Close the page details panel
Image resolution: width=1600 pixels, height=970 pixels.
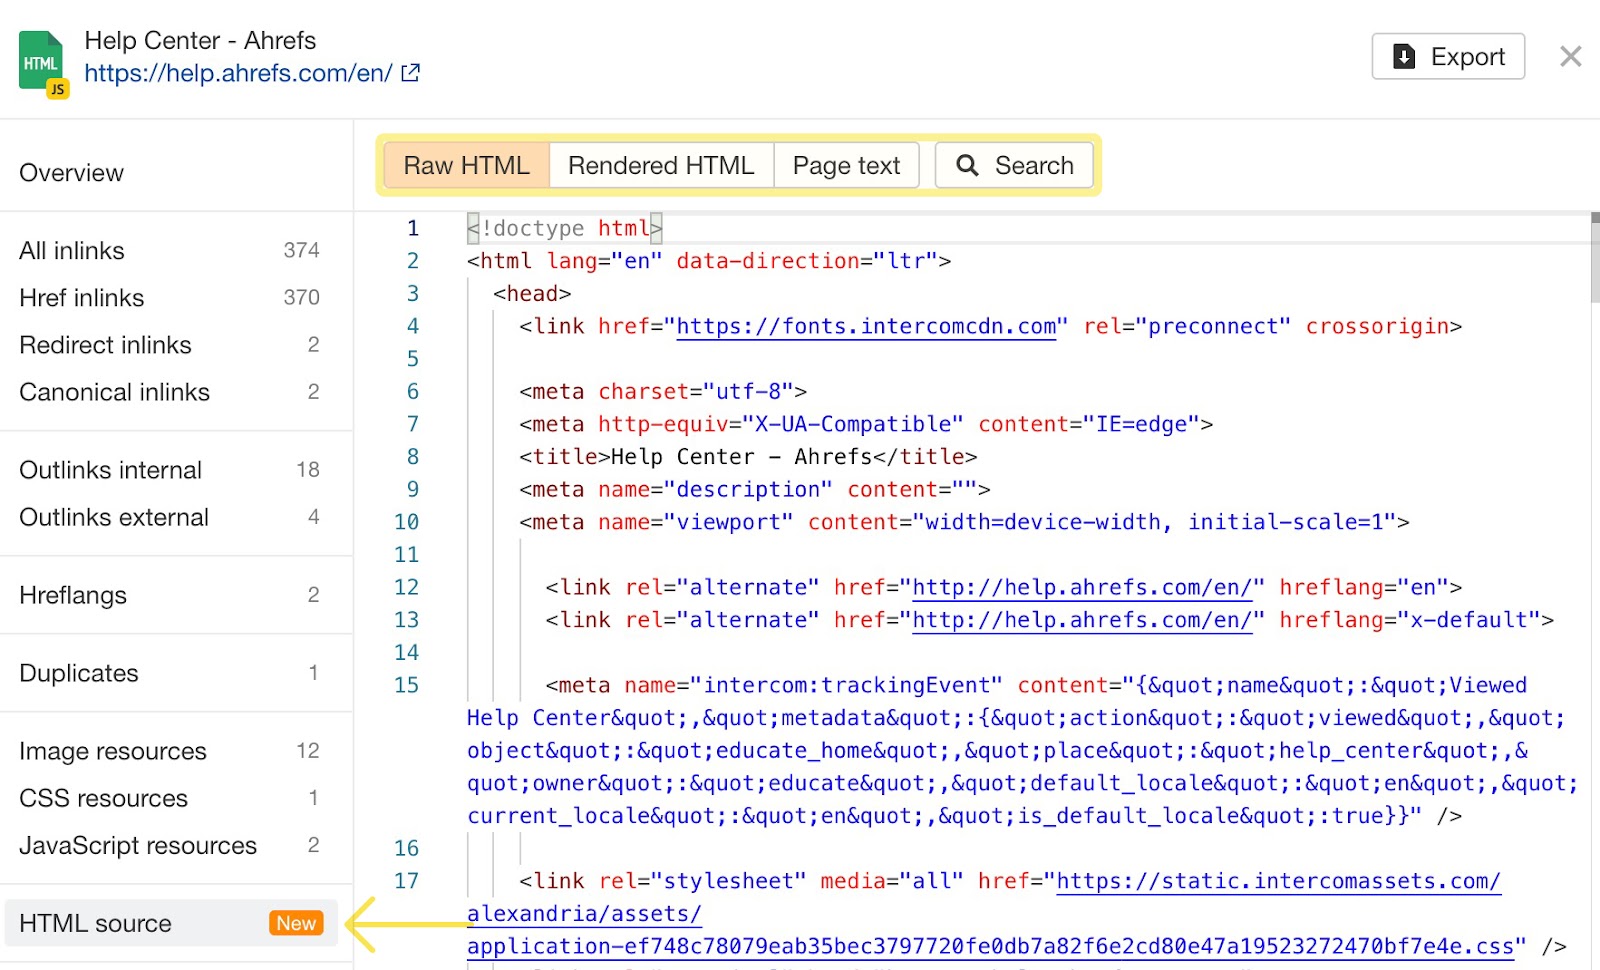(1570, 57)
